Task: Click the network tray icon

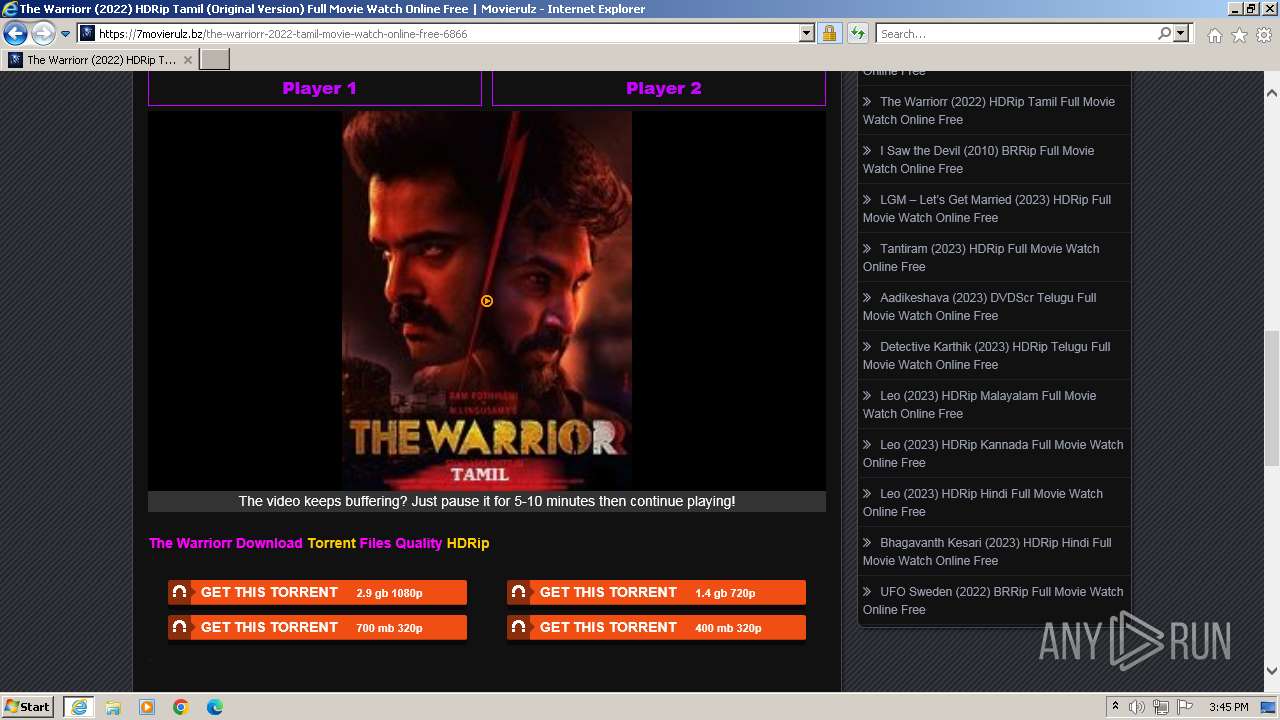Action: coord(1161,707)
